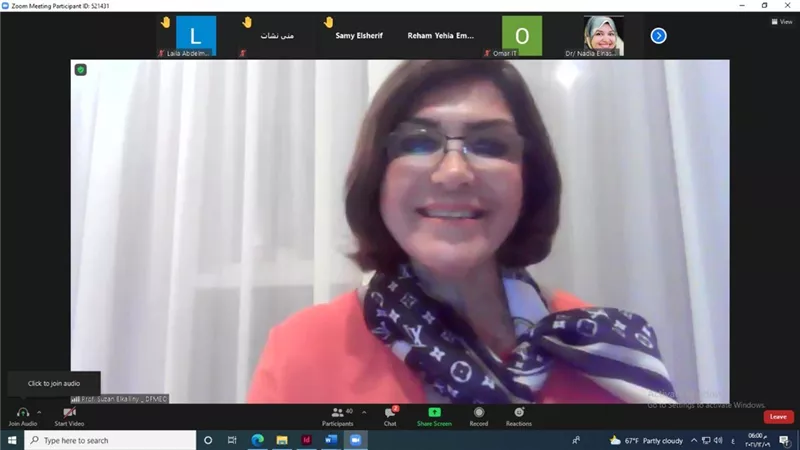Screen dimensions: 800x450
Task: Open the Windows Start menu
Action: (12, 440)
